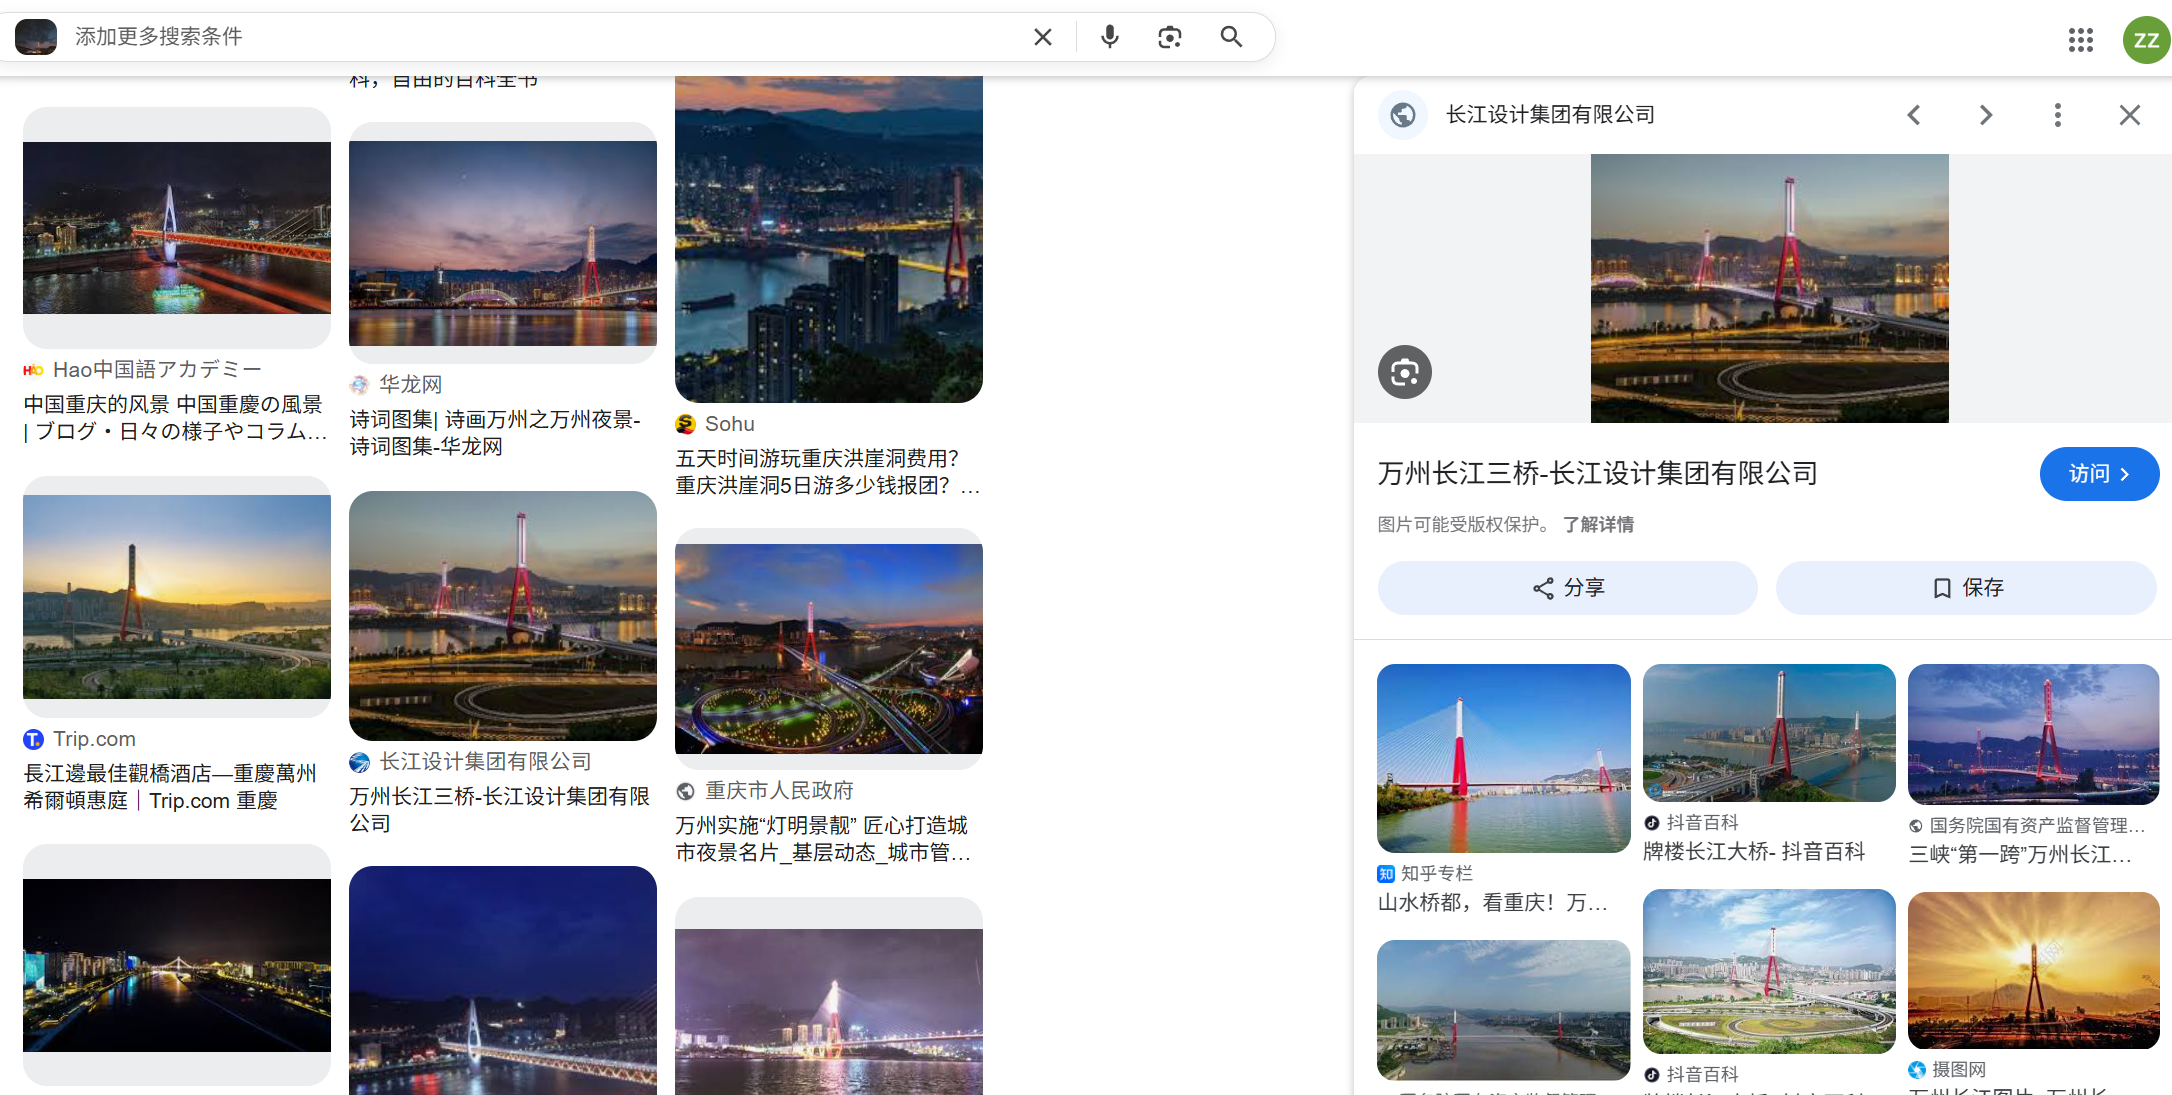The height and width of the screenshot is (1095, 2172).
Task: Open 知乎专栏 related bridge image
Action: tap(1503, 758)
